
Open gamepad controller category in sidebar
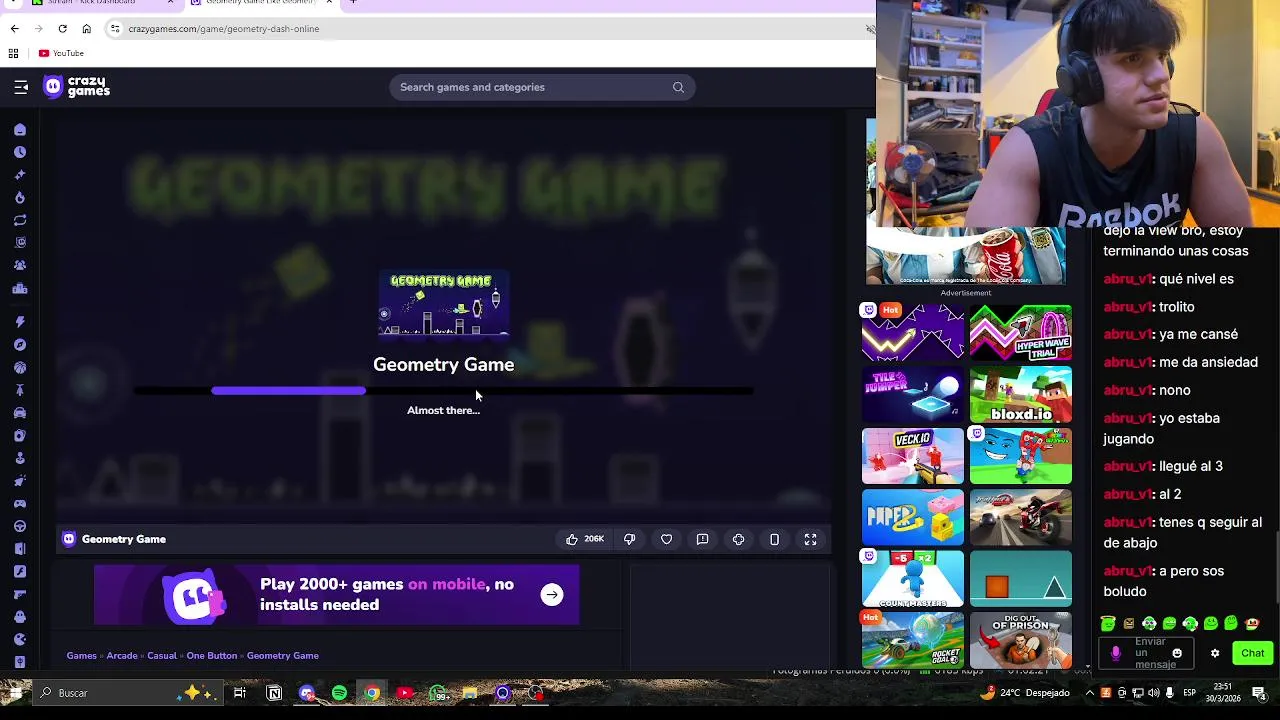(20, 504)
